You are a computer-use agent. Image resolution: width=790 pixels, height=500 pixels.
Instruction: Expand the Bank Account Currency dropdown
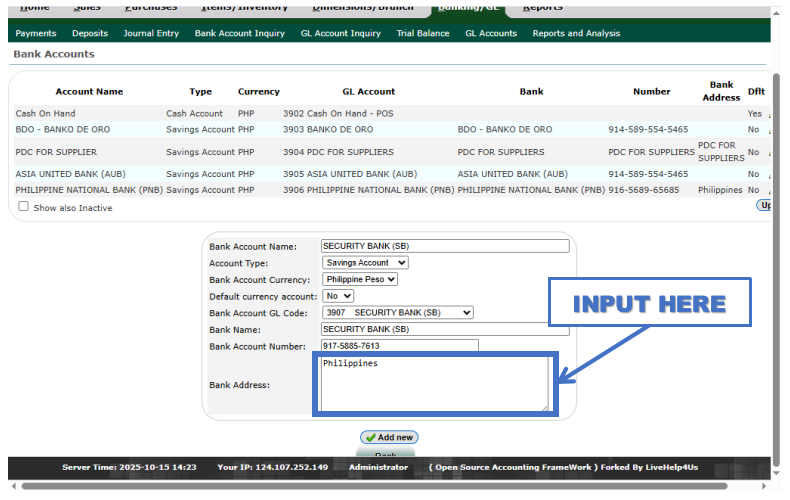[360, 280]
